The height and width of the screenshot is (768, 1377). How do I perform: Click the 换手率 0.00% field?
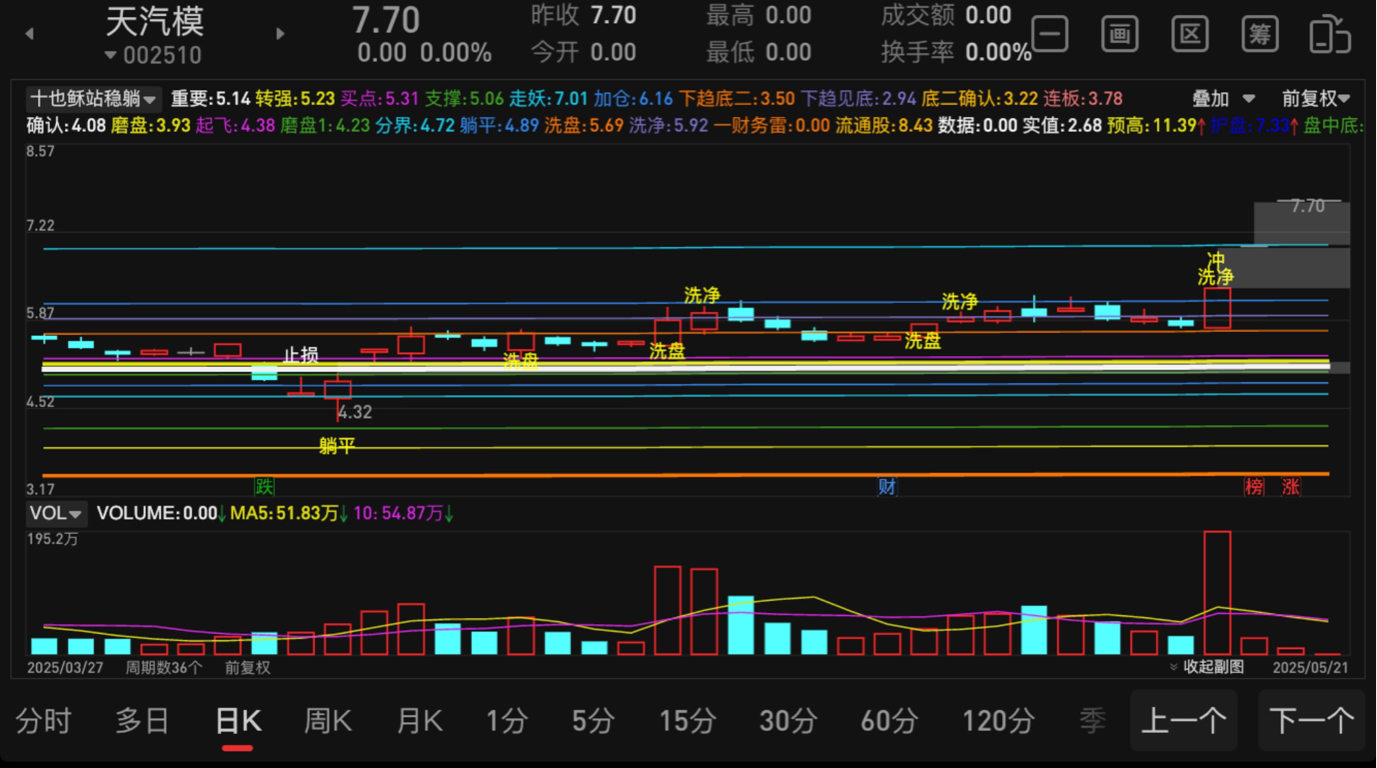tap(956, 51)
